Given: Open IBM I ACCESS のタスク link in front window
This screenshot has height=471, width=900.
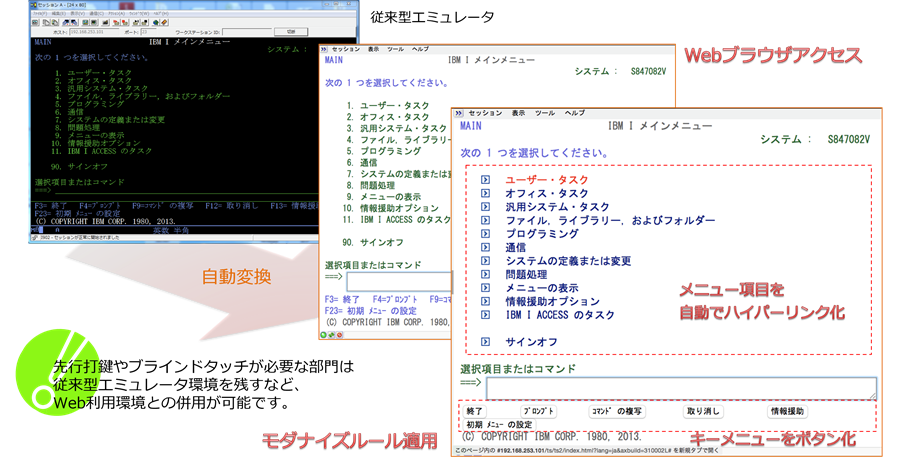Looking at the screenshot, I should (560, 315).
